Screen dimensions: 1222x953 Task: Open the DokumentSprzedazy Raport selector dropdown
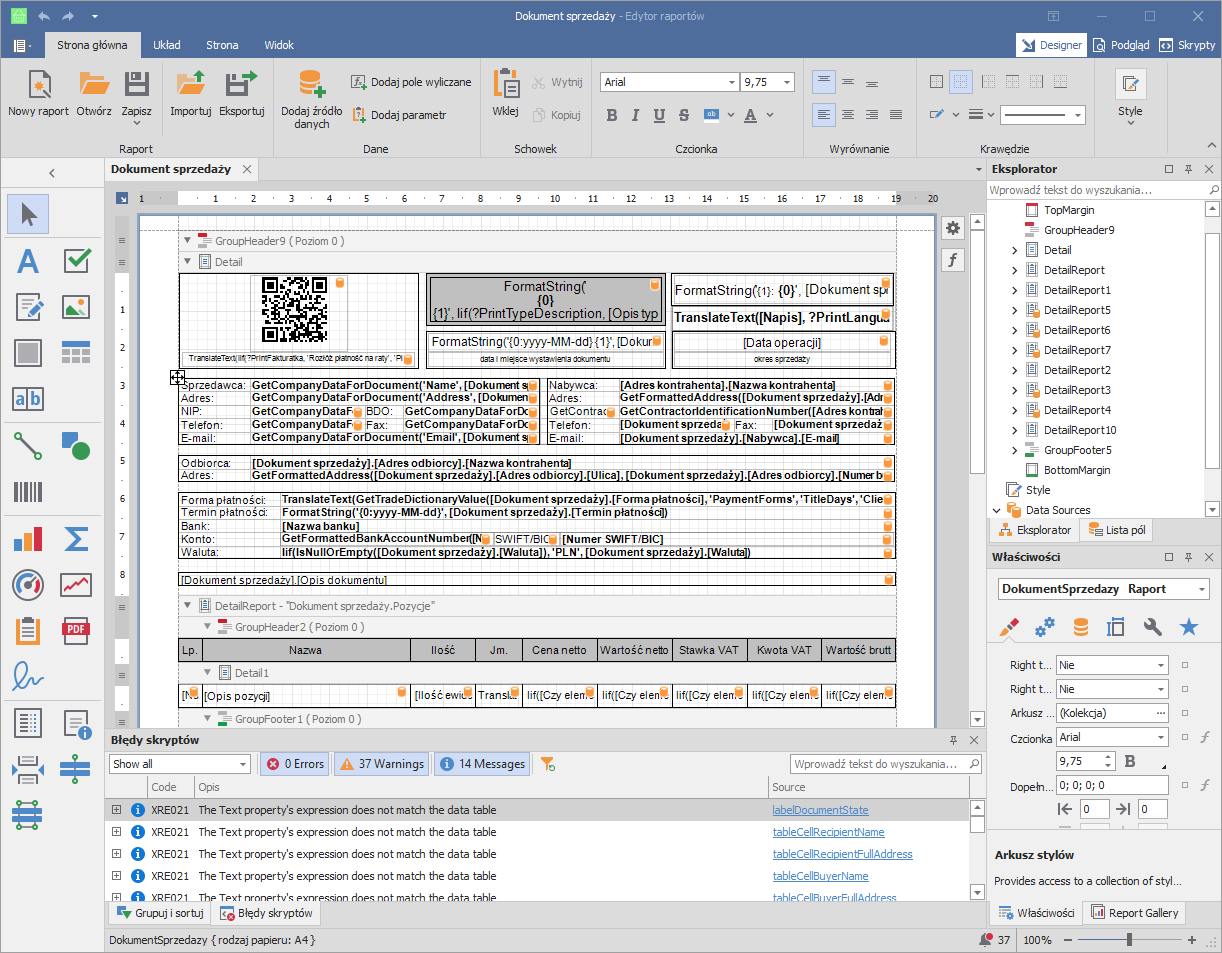coord(1201,589)
